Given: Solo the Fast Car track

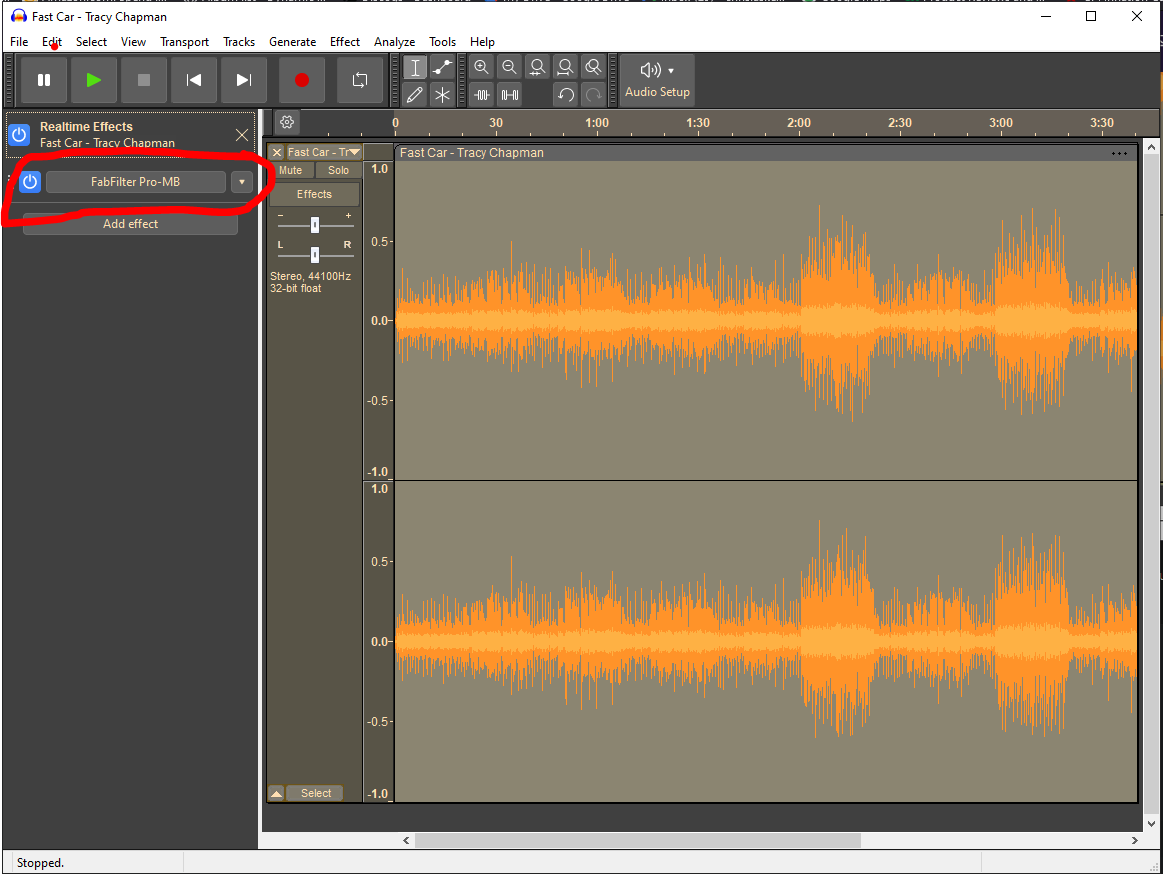Looking at the screenshot, I should tap(338, 171).
